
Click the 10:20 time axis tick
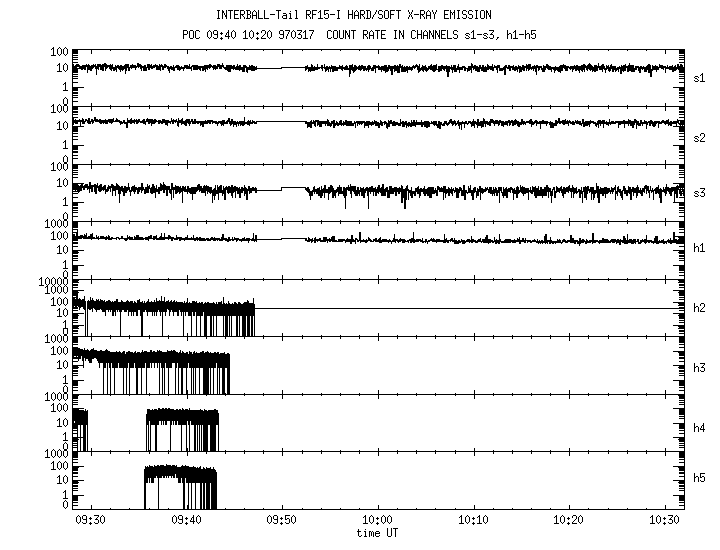pyautogui.click(x=569, y=521)
